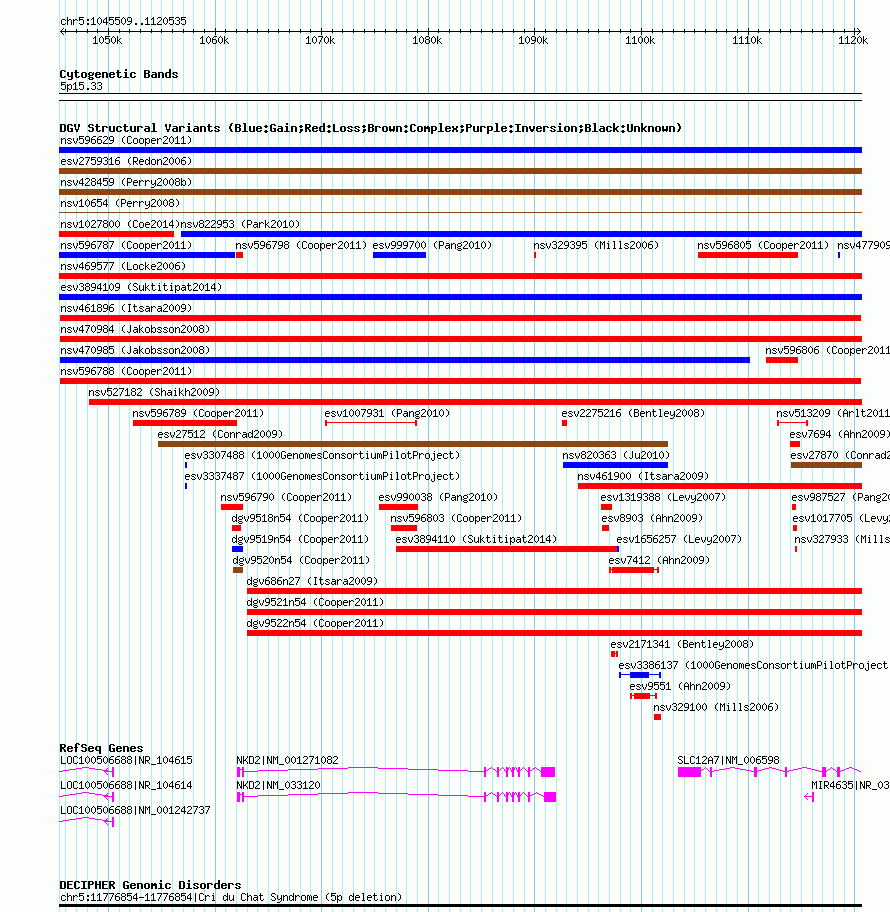Click the nsv329100 (Mills2006) label
This screenshot has height=912, width=890.
pos(716,706)
